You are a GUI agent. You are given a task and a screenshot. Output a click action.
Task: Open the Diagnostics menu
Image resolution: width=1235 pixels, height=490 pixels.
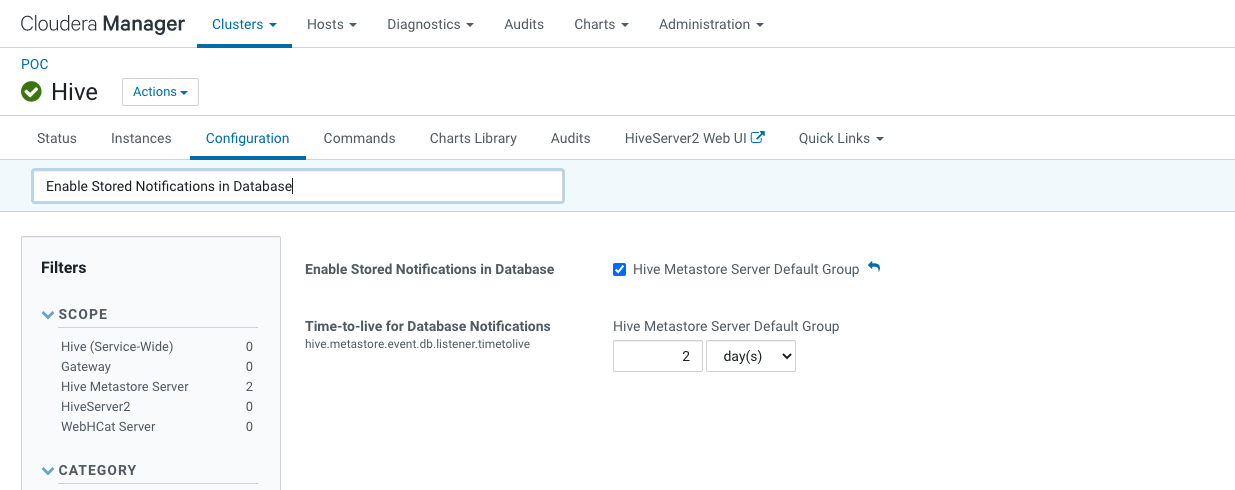pos(431,24)
